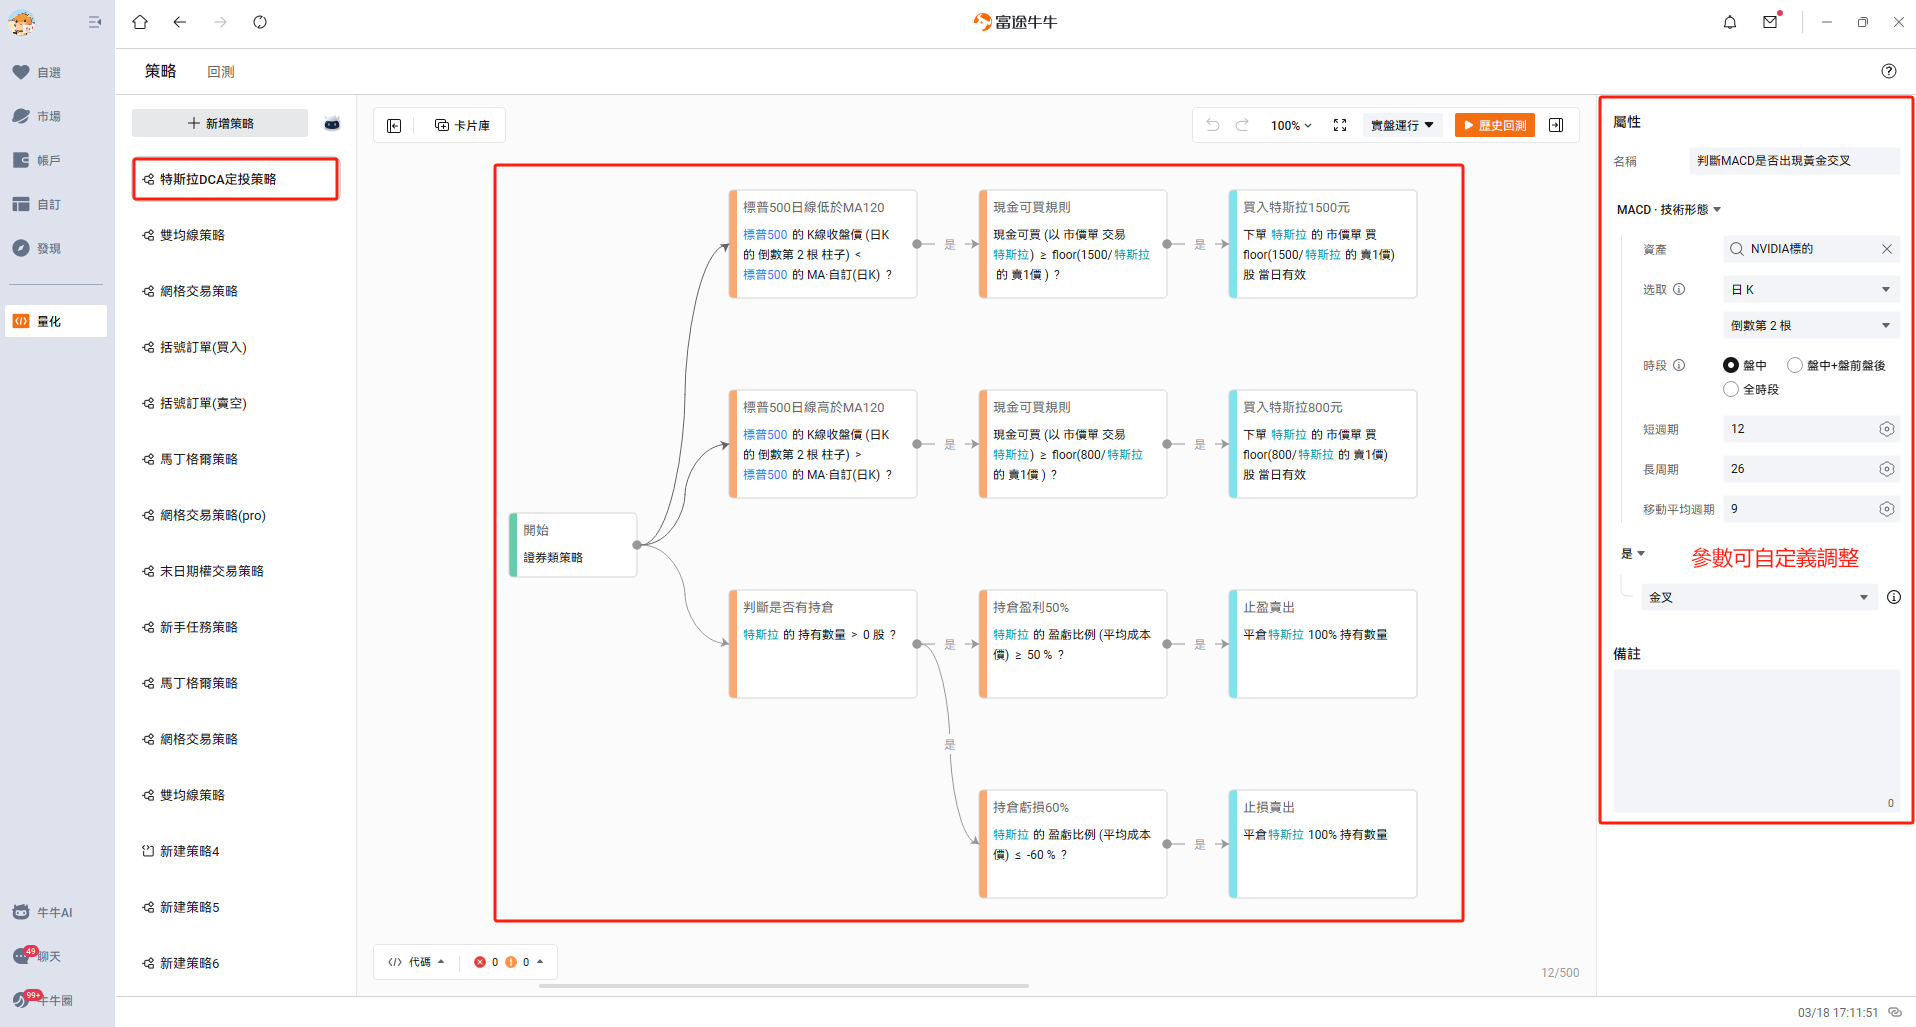Open the mail messages icon
Screen dimensions: 1916x1027
1770,22
